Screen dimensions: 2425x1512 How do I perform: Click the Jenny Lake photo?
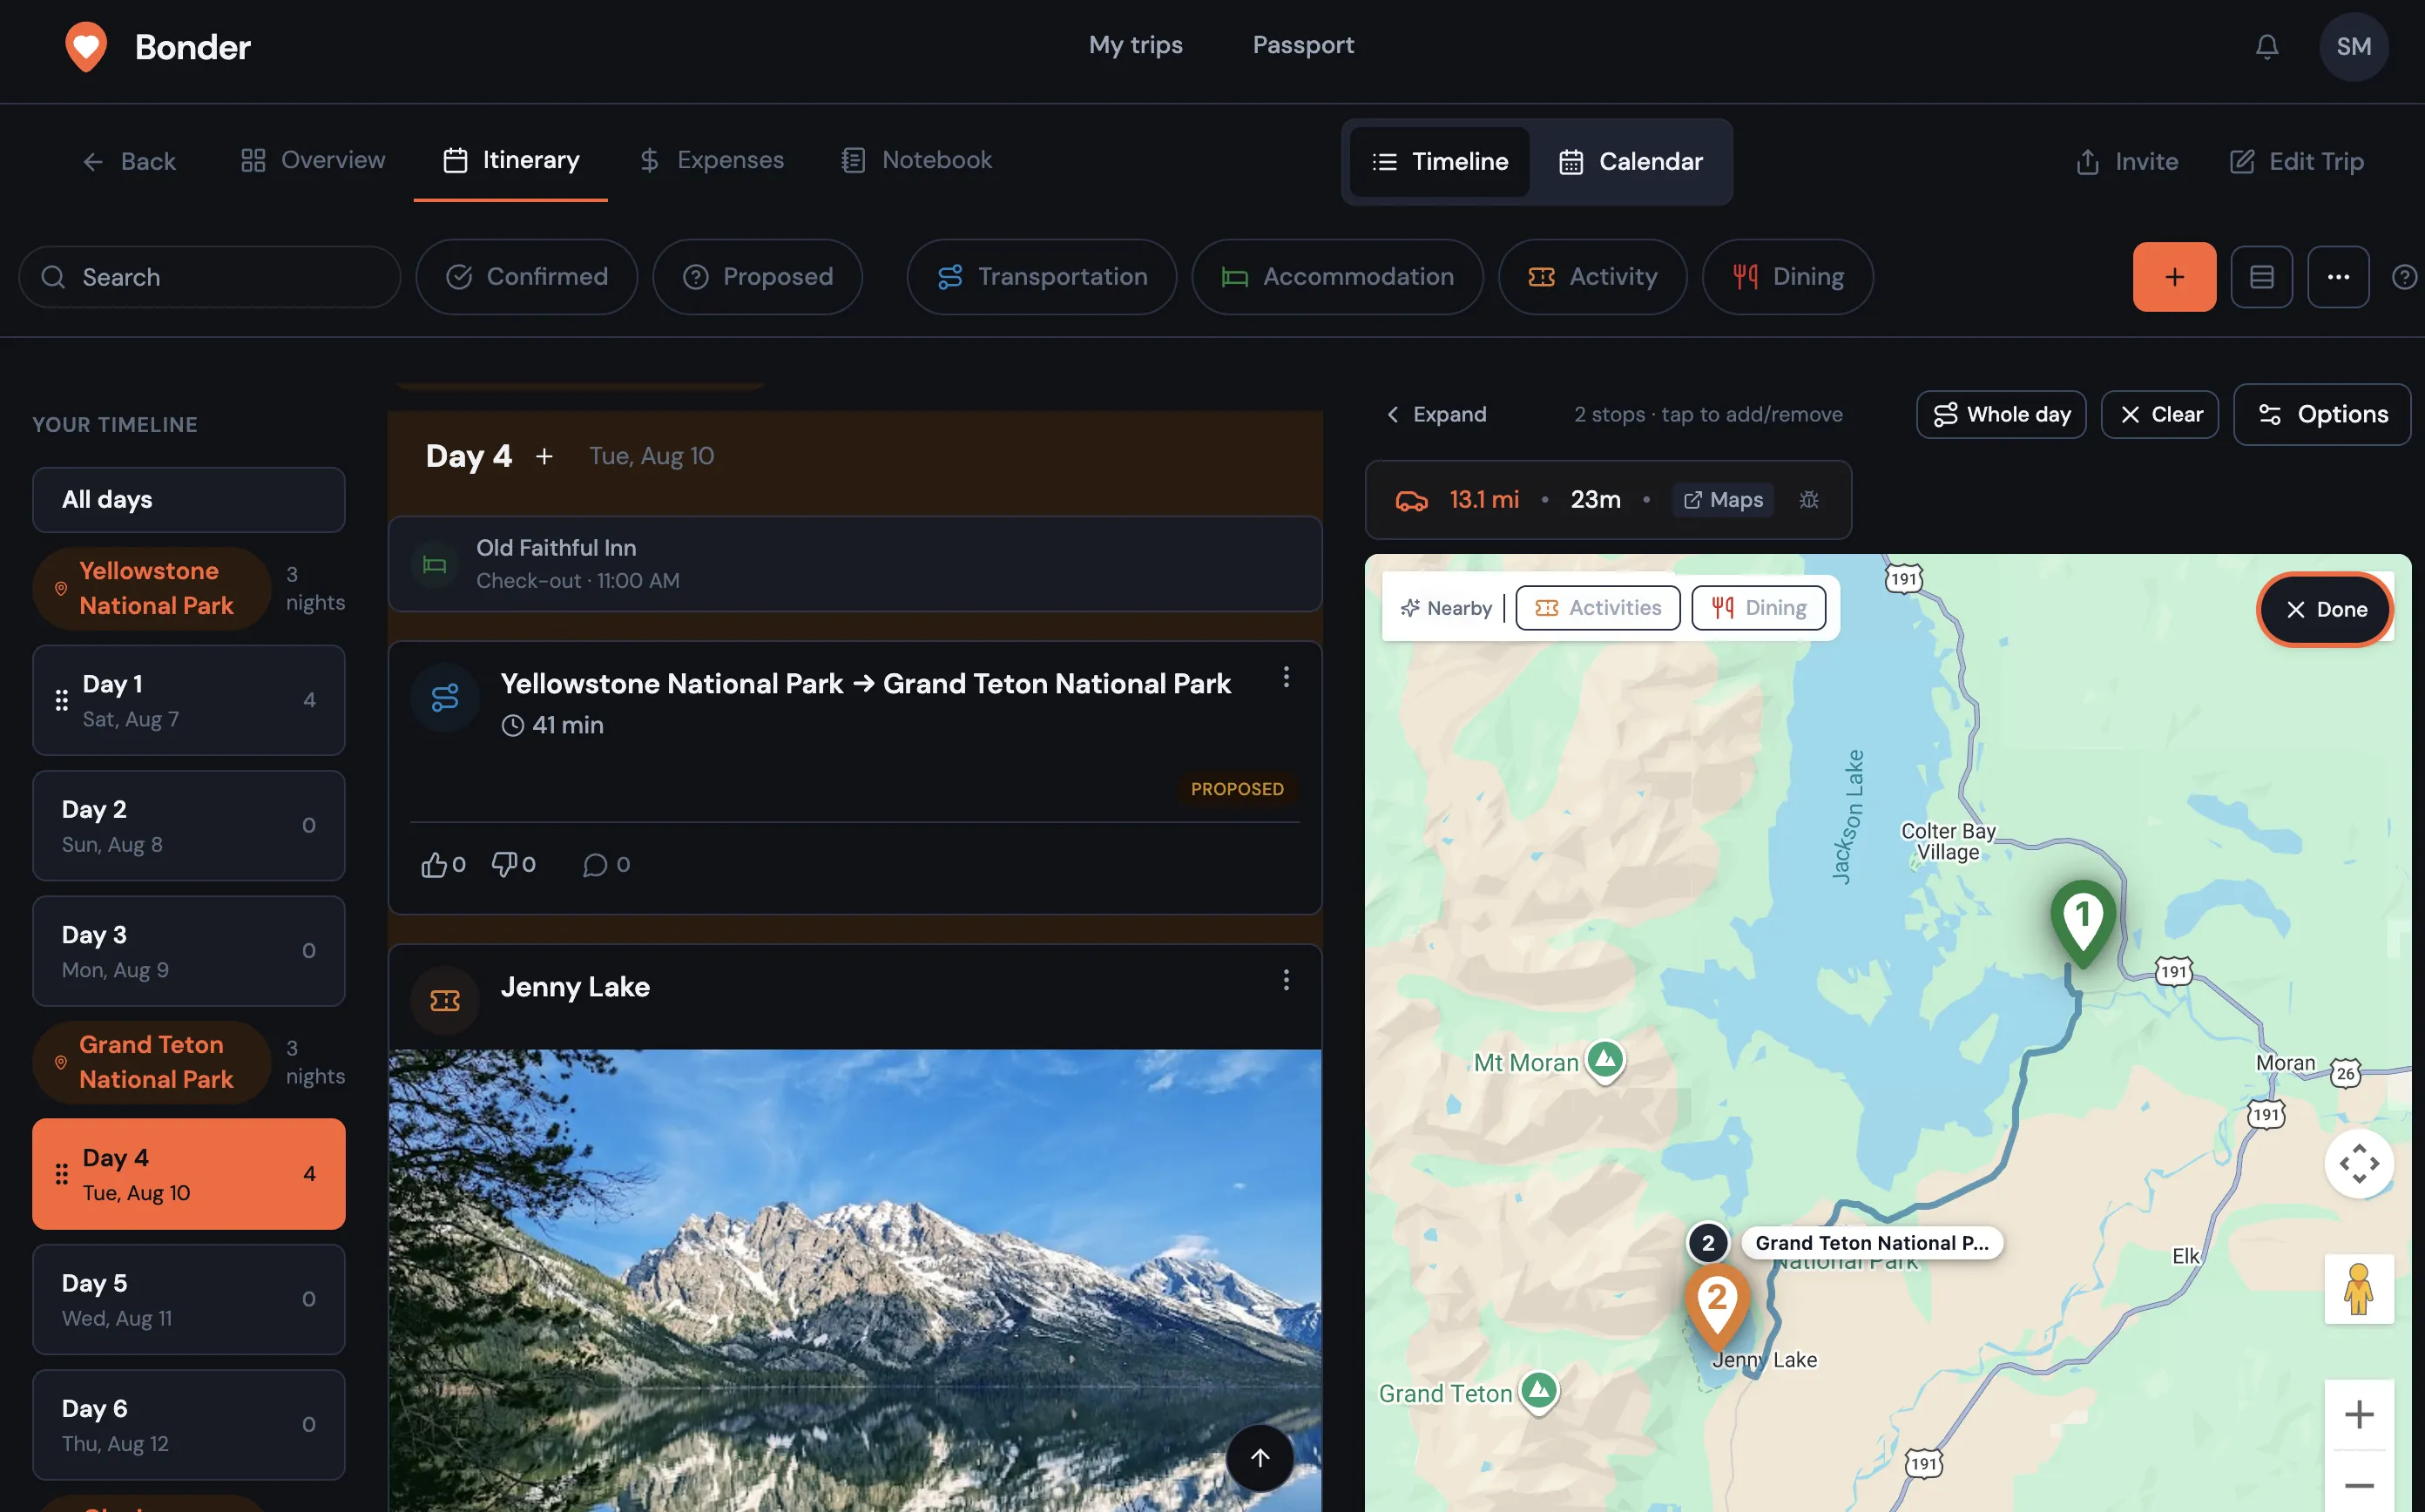coord(855,1280)
